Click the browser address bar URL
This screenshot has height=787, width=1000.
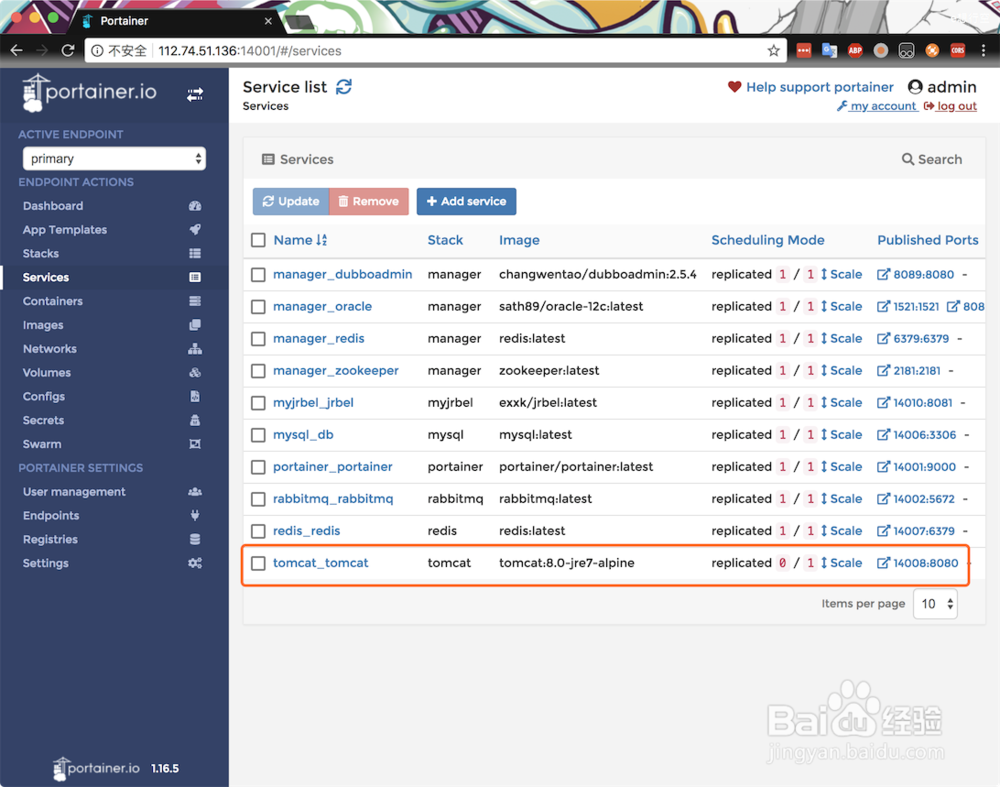tap(249, 50)
